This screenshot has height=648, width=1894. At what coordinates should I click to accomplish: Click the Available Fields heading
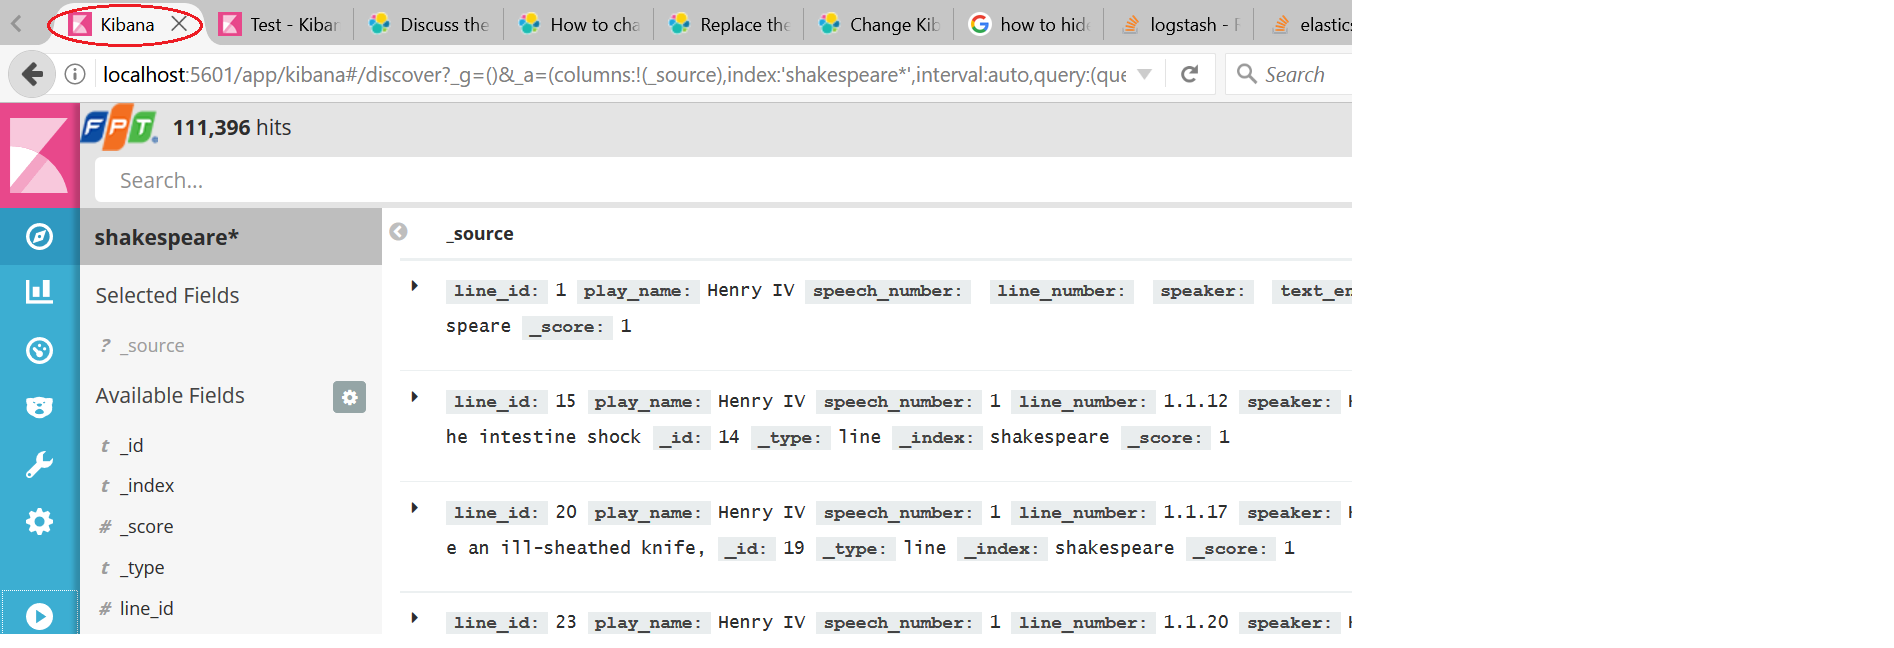click(x=170, y=396)
